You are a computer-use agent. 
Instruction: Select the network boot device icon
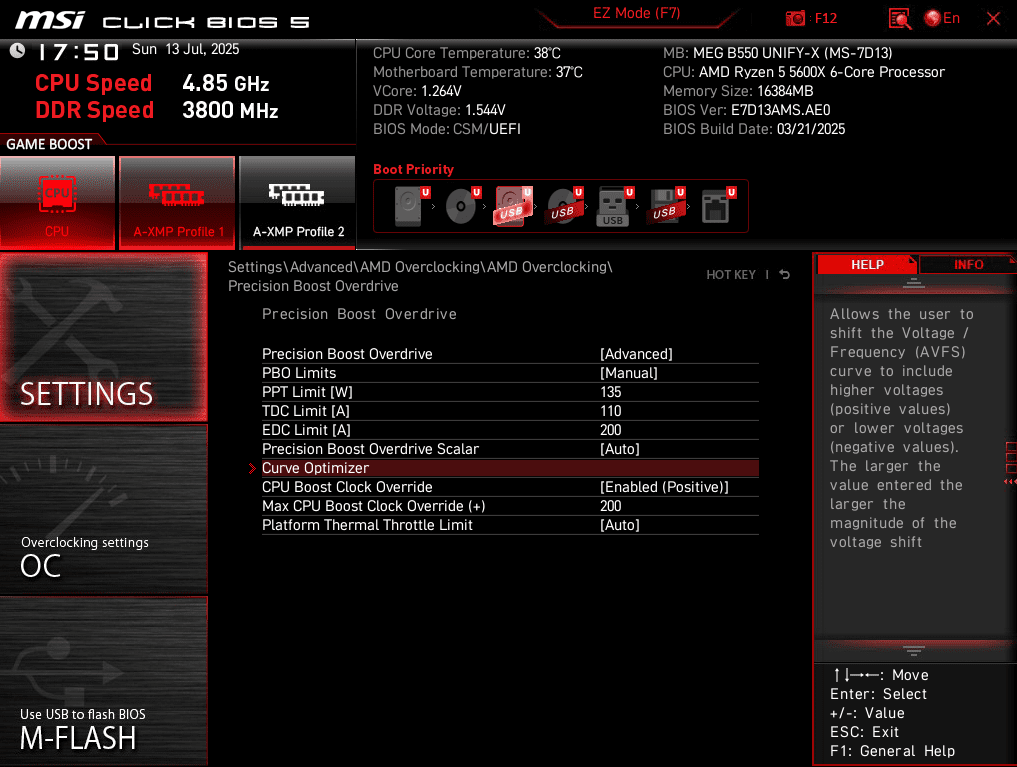pyautogui.click(x=718, y=206)
